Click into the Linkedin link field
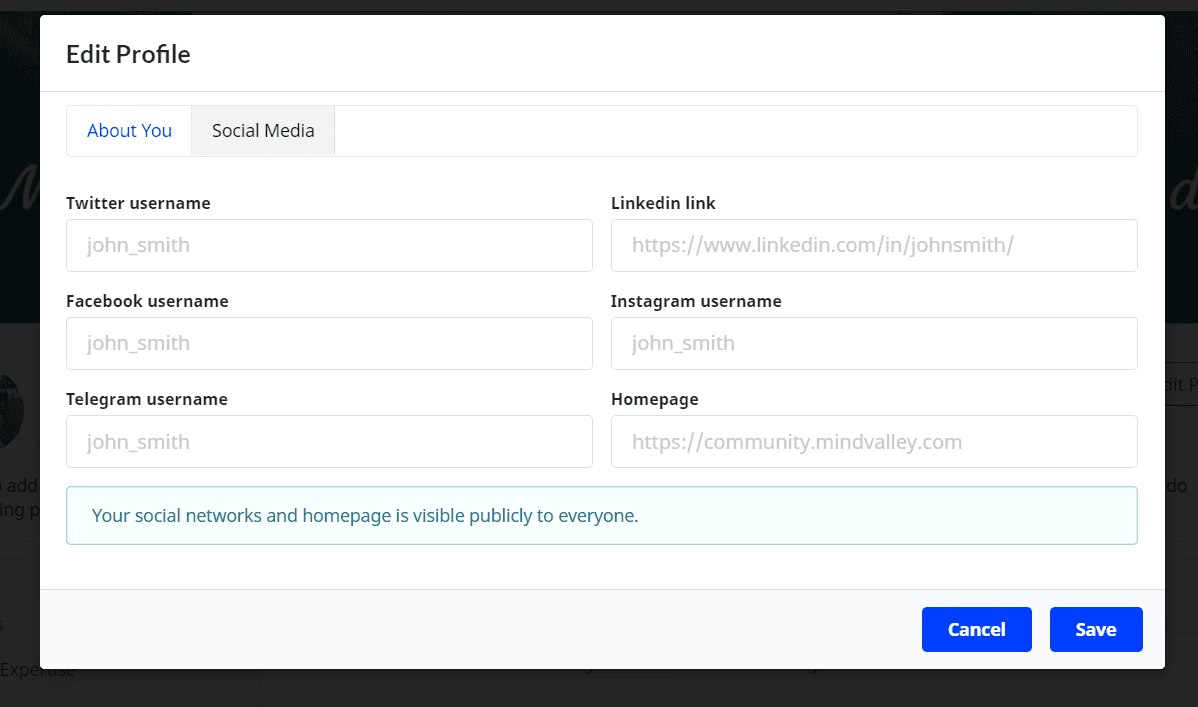1198x707 pixels. 874,245
